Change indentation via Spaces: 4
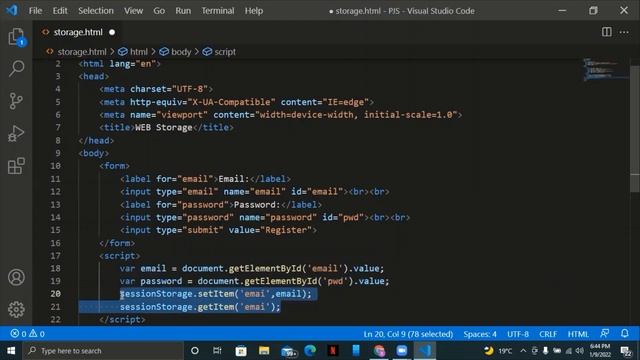The image size is (640, 360). [480, 334]
